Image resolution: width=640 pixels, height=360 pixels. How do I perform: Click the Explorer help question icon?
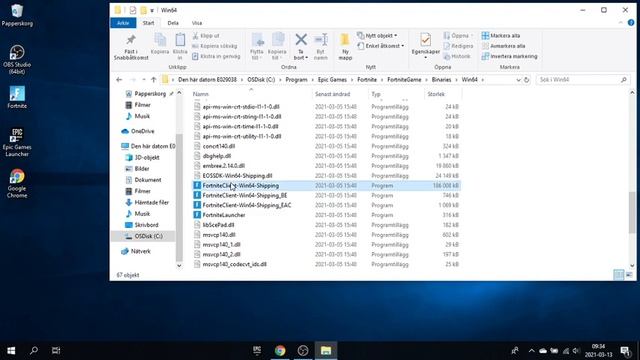point(631,23)
